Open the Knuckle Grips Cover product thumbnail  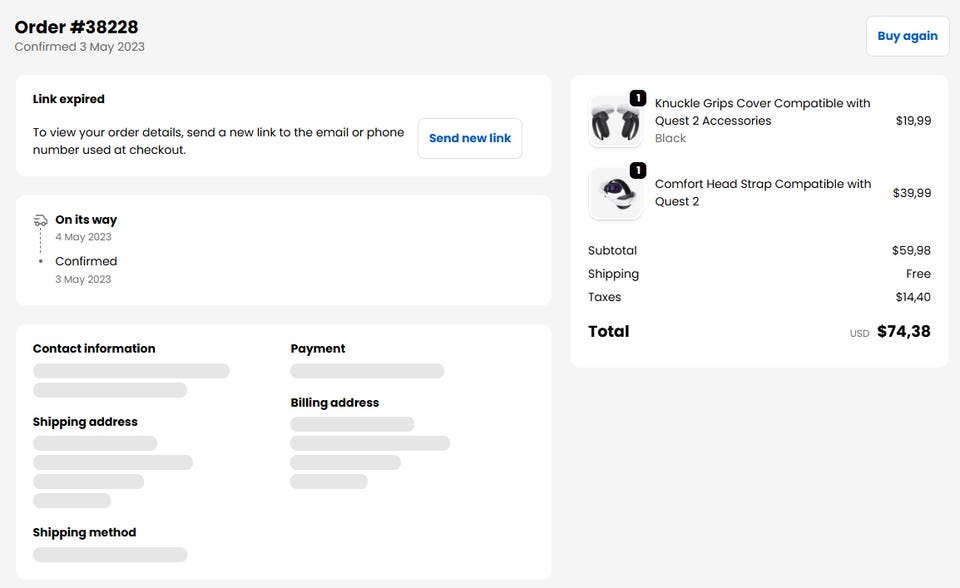click(x=614, y=122)
